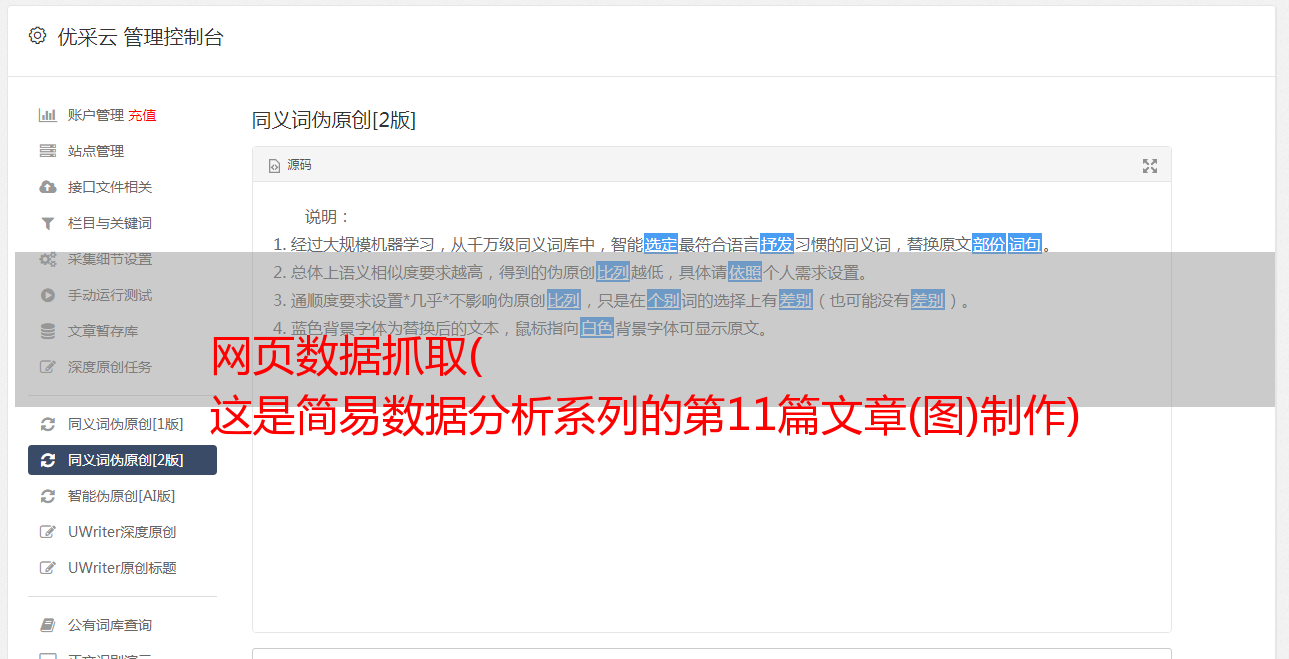1289x659 pixels.
Task: Click book icon for 公有词库查询
Action: pos(48,625)
